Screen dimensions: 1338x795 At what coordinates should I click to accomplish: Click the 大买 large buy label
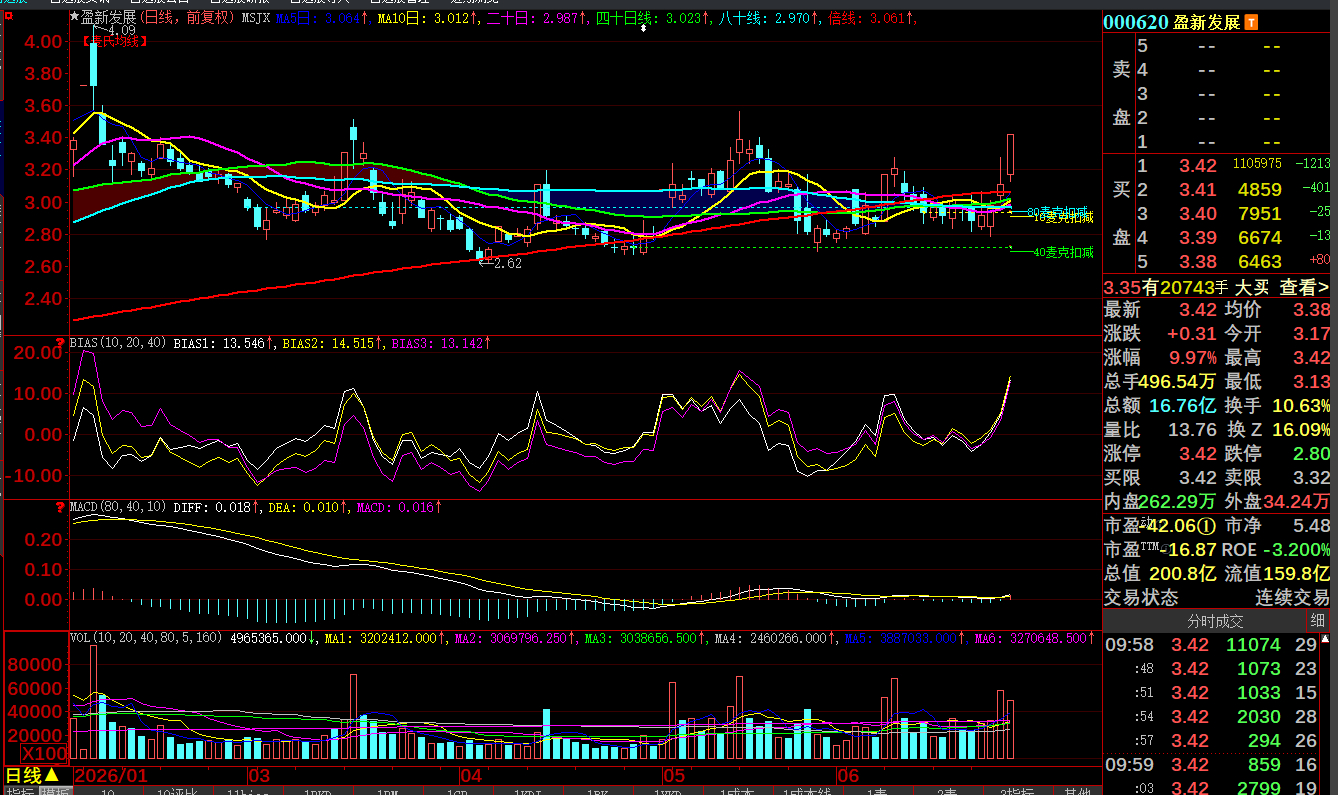pos(1251,287)
